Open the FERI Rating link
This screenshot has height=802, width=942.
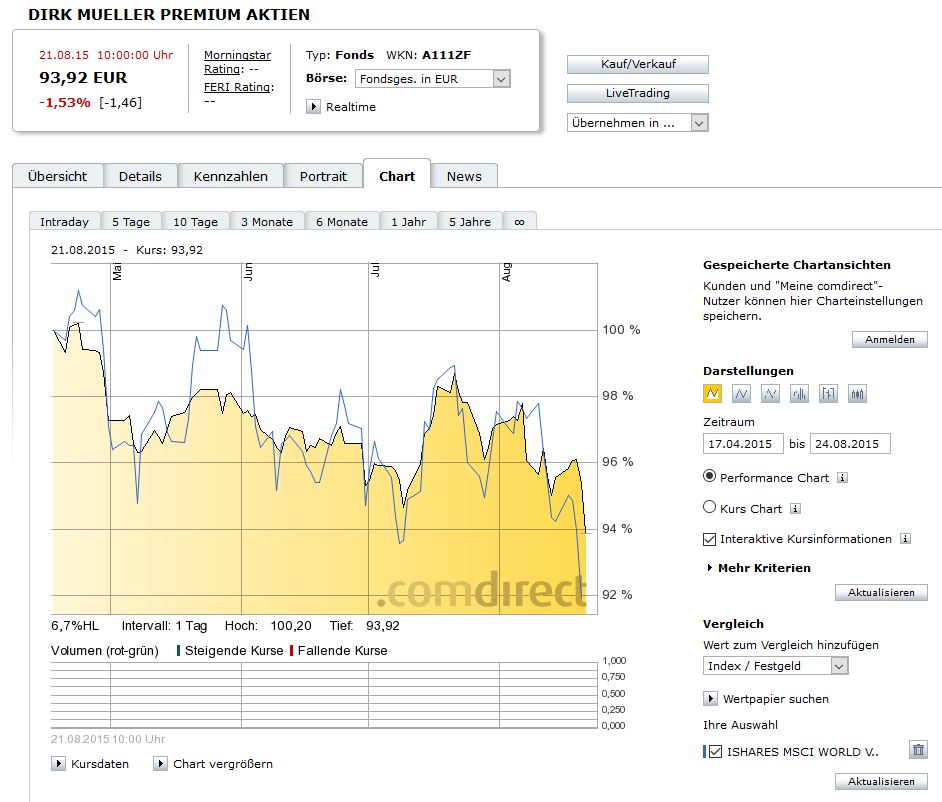pyautogui.click(x=239, y=87)
